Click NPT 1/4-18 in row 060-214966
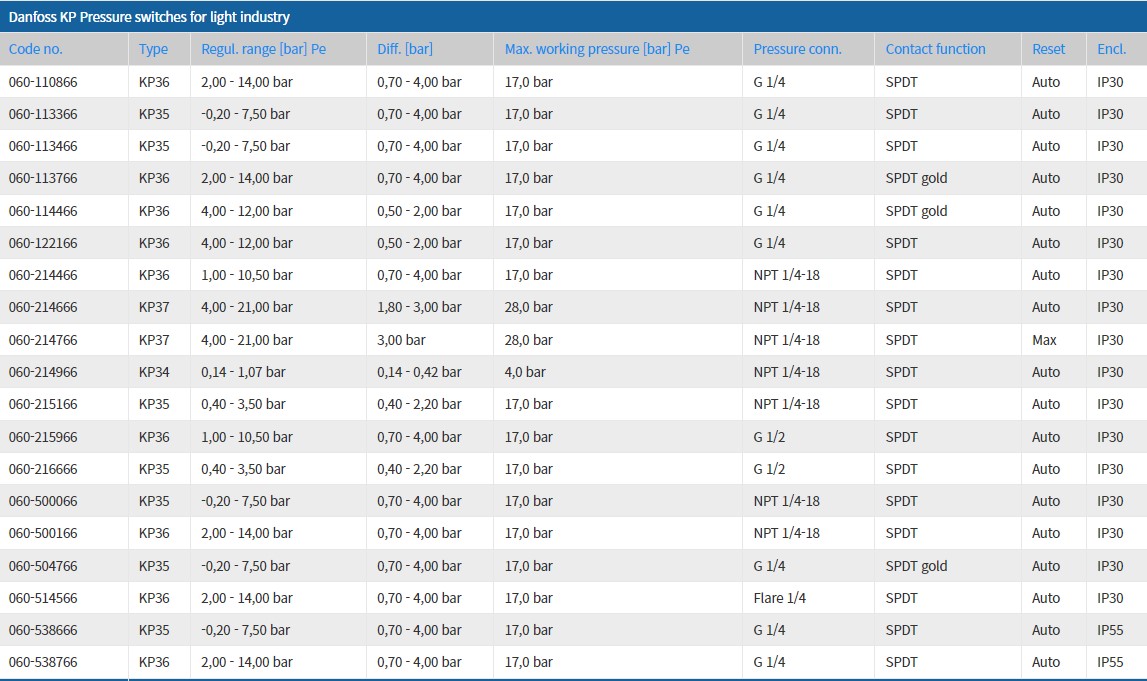 click(x=787, y=372)
